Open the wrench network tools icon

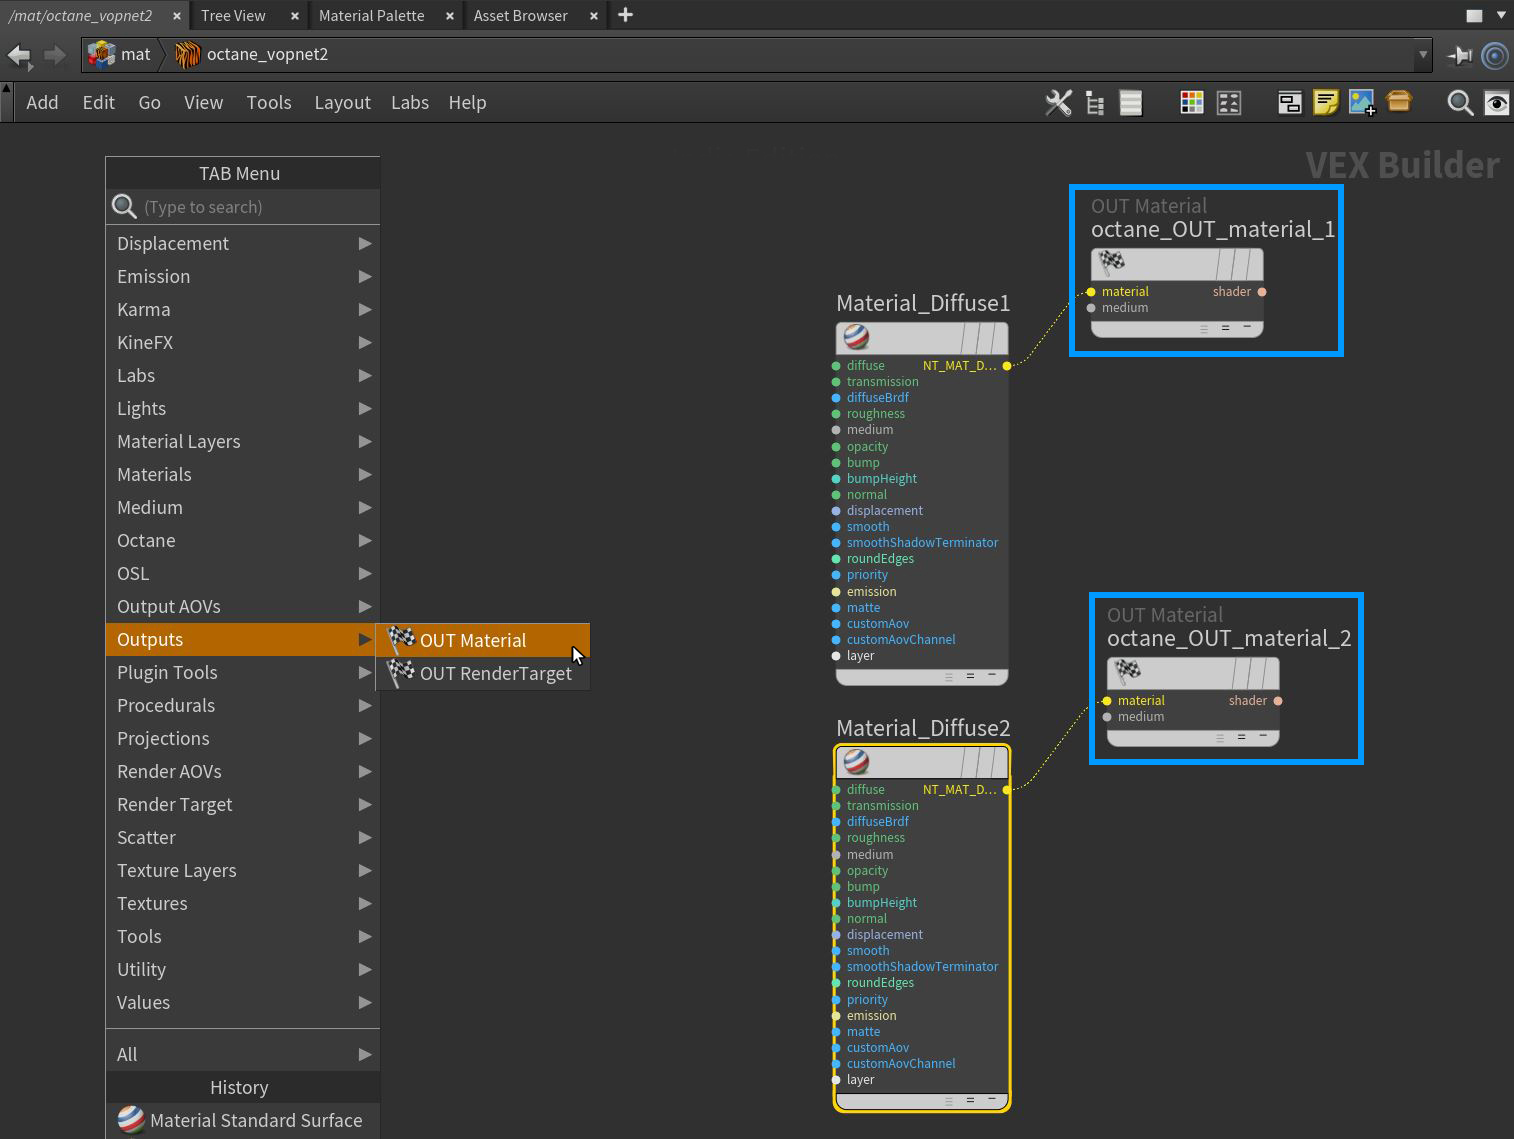pyautogui.click(x=1058, y=103)
